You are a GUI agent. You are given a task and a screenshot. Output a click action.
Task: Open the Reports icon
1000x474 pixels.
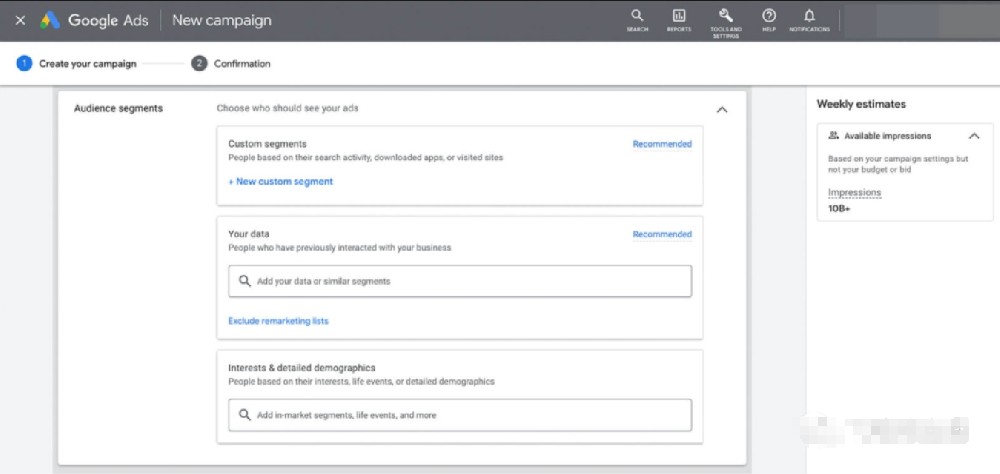pyautogui.click(x=679, y=20)
